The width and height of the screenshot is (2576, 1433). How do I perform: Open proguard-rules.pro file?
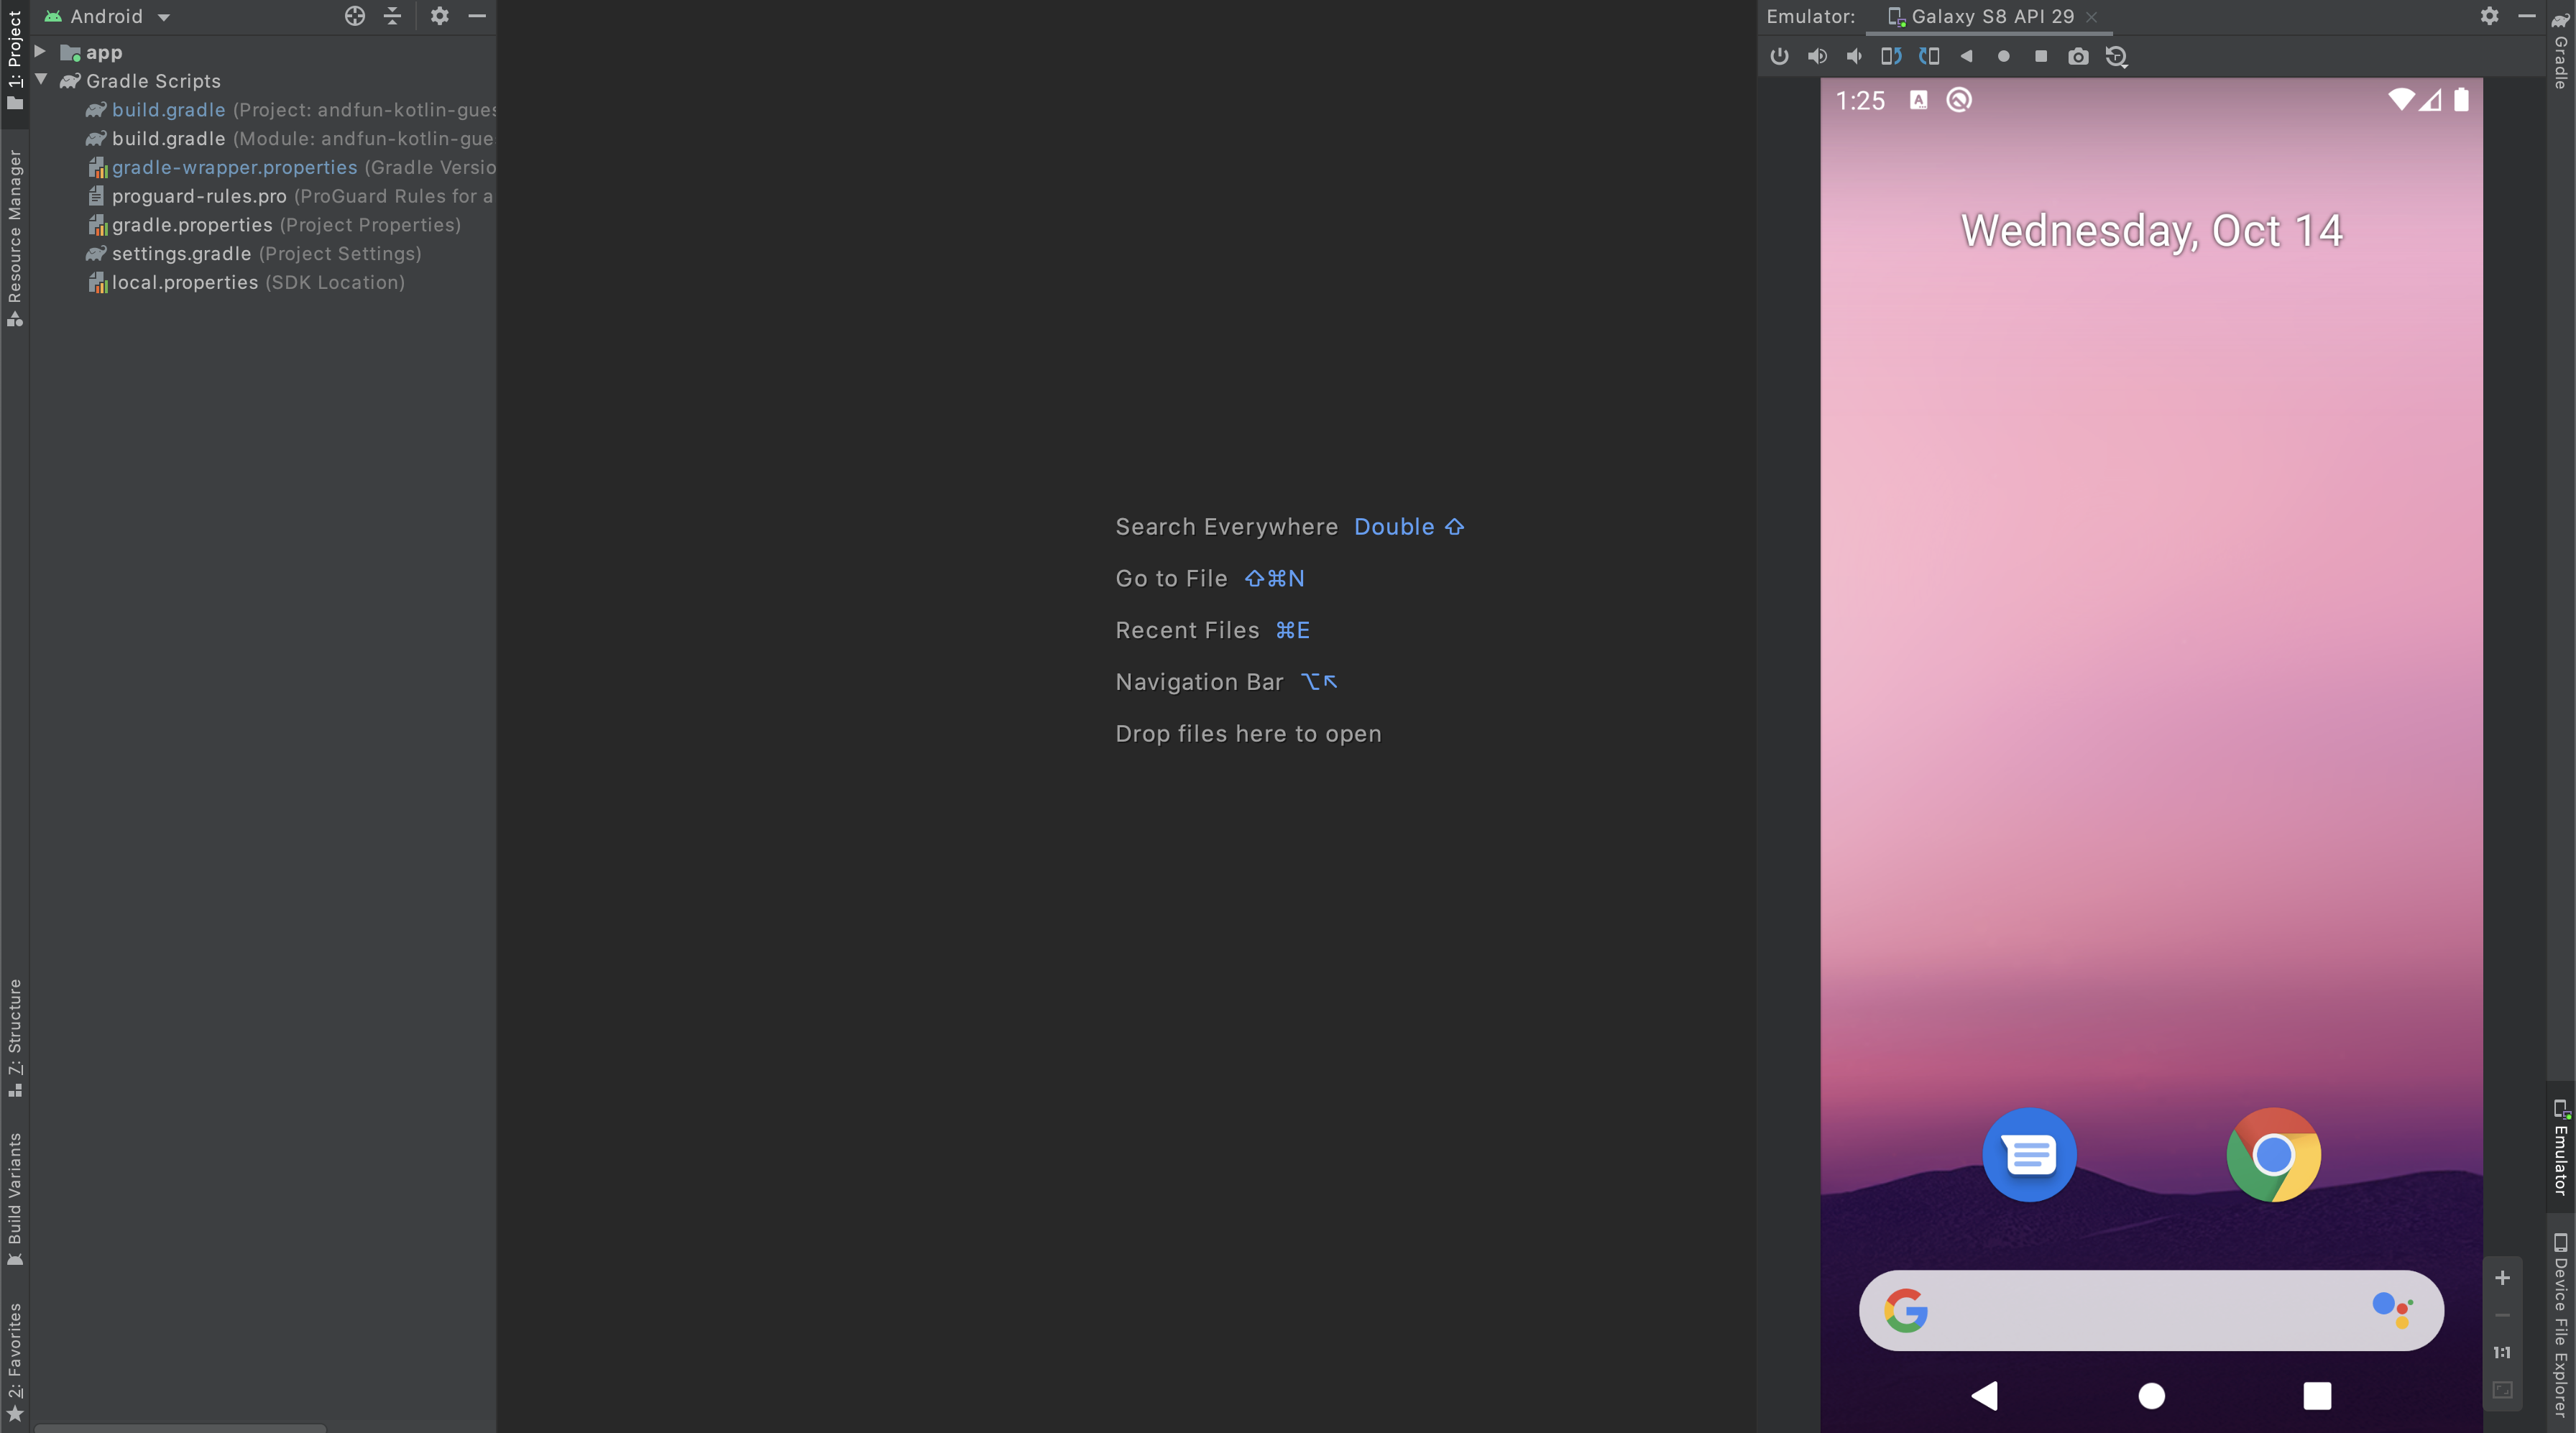coord(290,196)
